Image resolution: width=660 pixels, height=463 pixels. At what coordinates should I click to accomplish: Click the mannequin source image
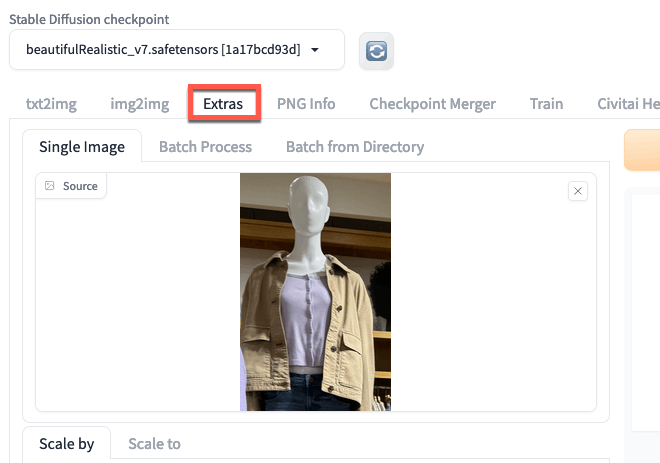coord(315,292)
